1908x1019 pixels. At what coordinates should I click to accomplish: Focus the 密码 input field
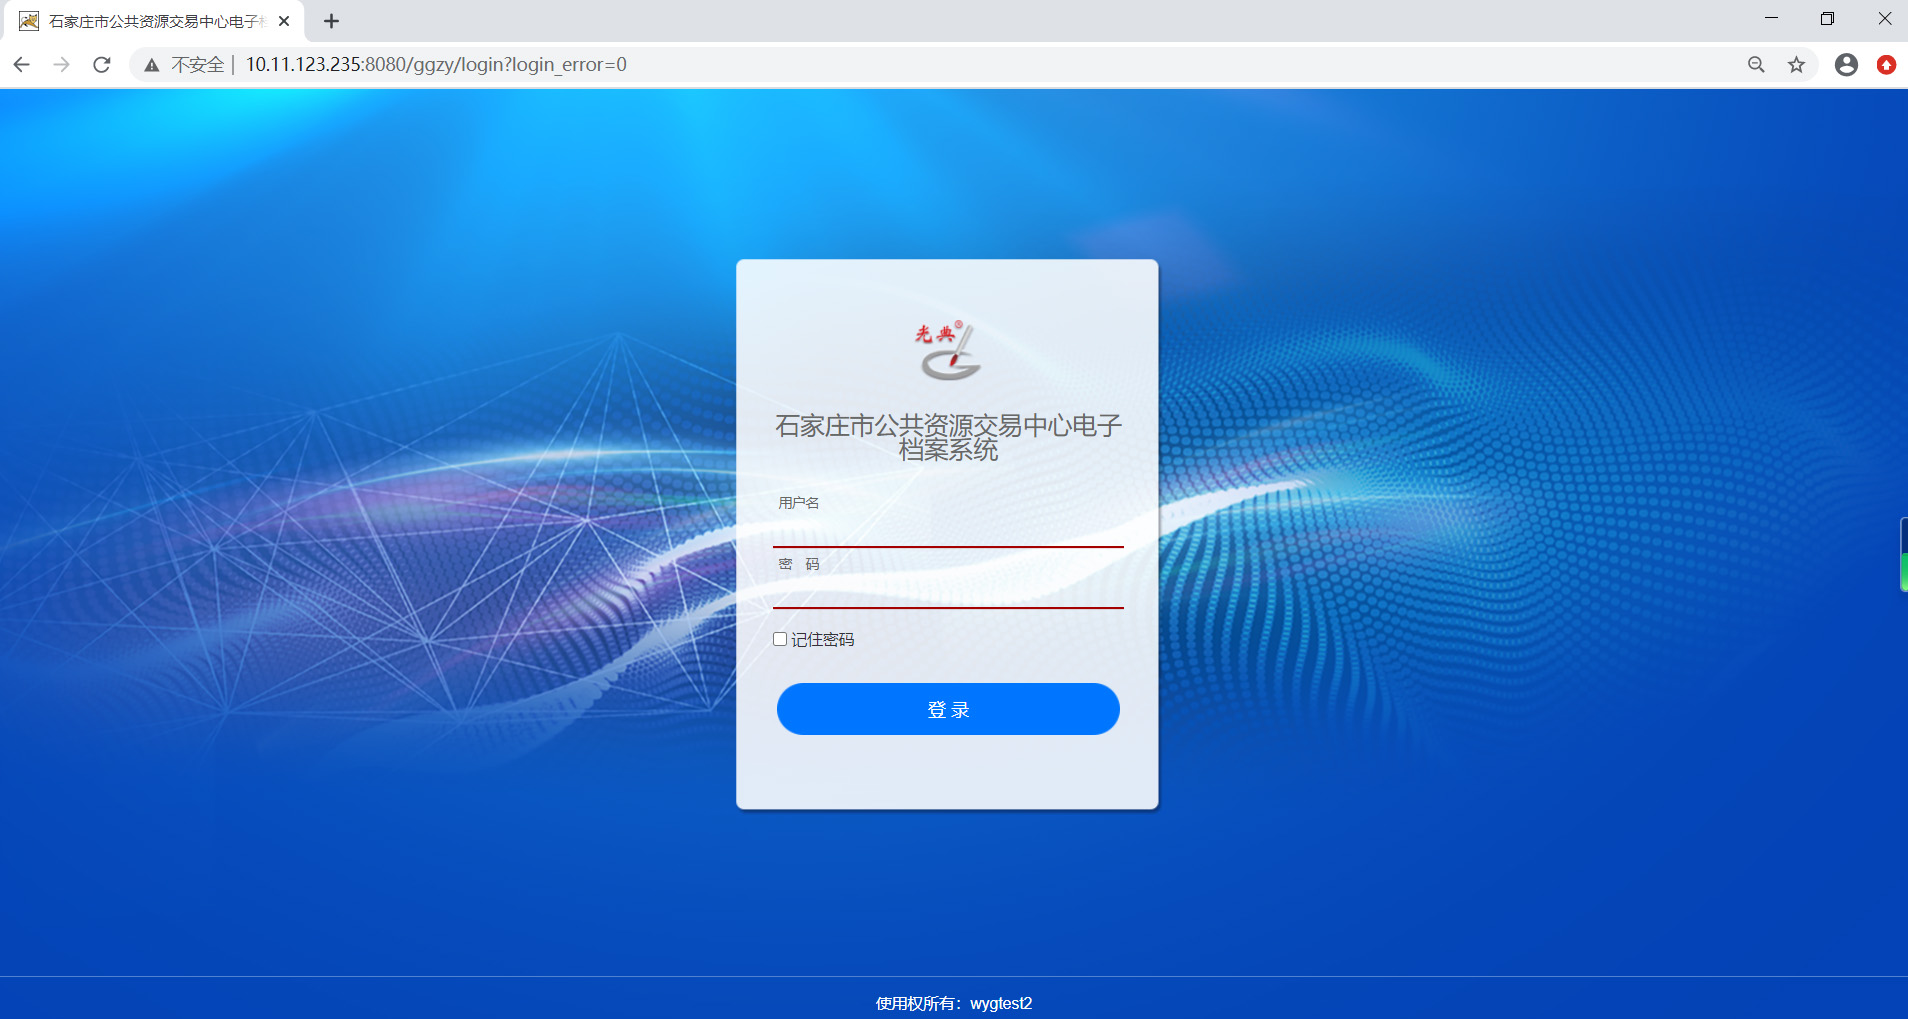[948, 590]
